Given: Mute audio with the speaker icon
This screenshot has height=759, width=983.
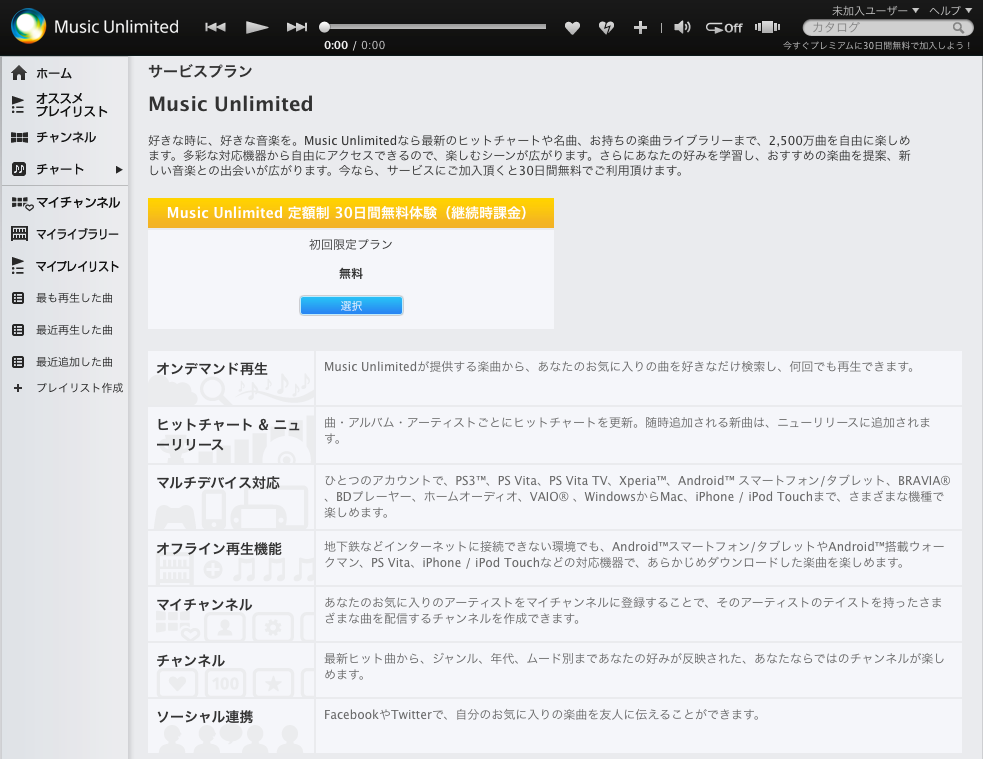Looking at the screenshot, I should (x=682, y=27).
